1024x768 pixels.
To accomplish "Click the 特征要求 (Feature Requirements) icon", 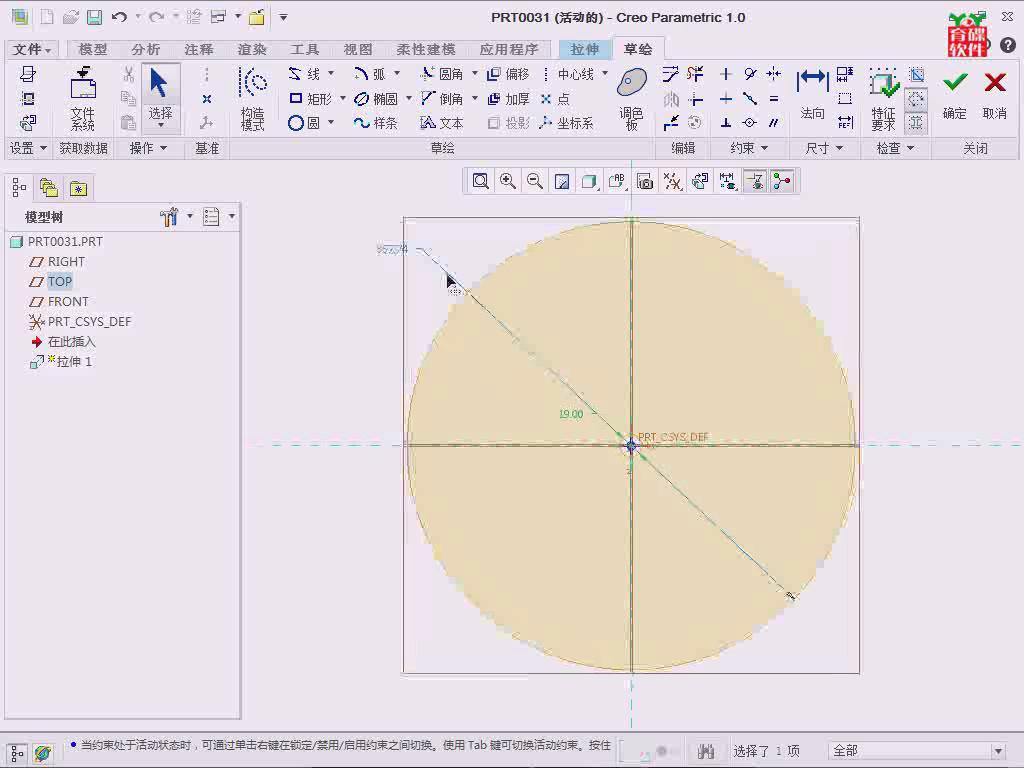I will [x=884, y=98].
